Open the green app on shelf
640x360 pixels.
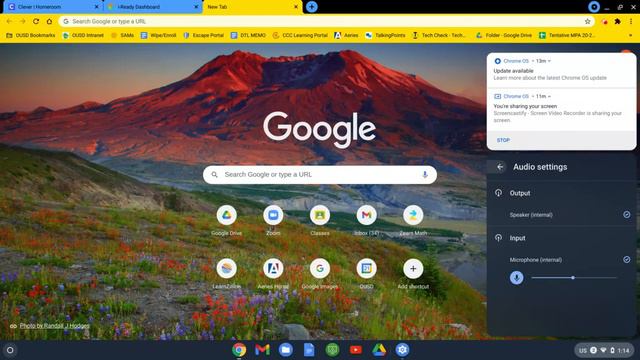(x=332, y=350)
